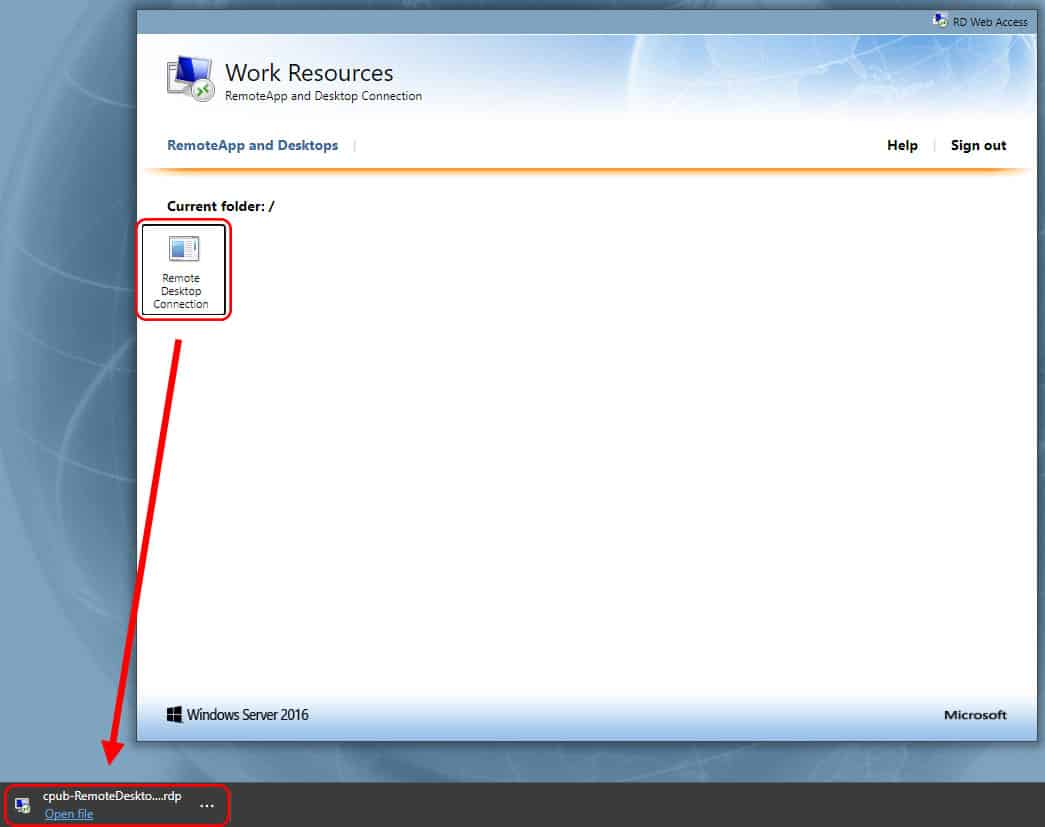This screenshot has width=1045, height=827.
Task: Click the RD Web Access icon in header
Action: (940, 21)
